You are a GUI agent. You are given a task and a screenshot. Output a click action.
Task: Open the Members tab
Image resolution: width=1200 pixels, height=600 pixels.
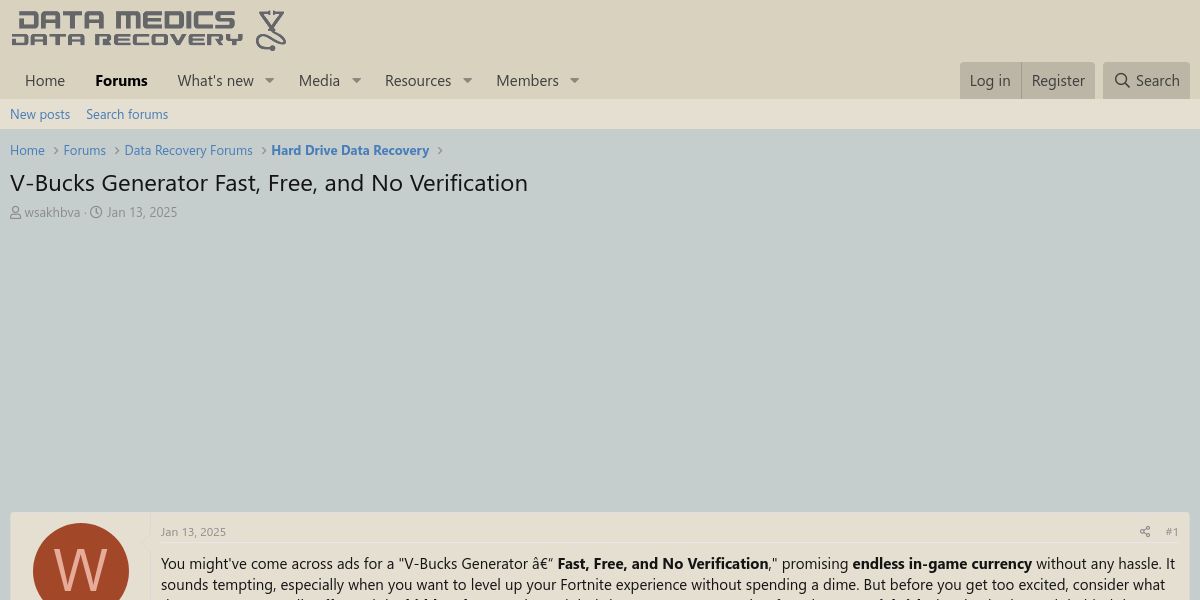(527, 81)
